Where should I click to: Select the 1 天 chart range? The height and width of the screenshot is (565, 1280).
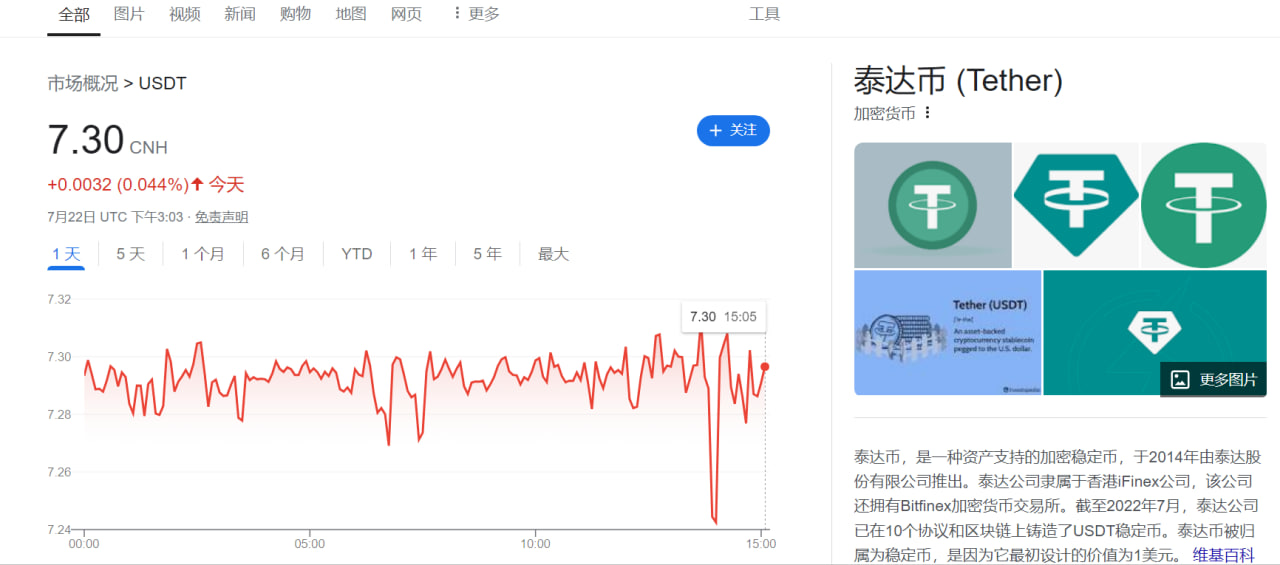[x=66, y=254]
